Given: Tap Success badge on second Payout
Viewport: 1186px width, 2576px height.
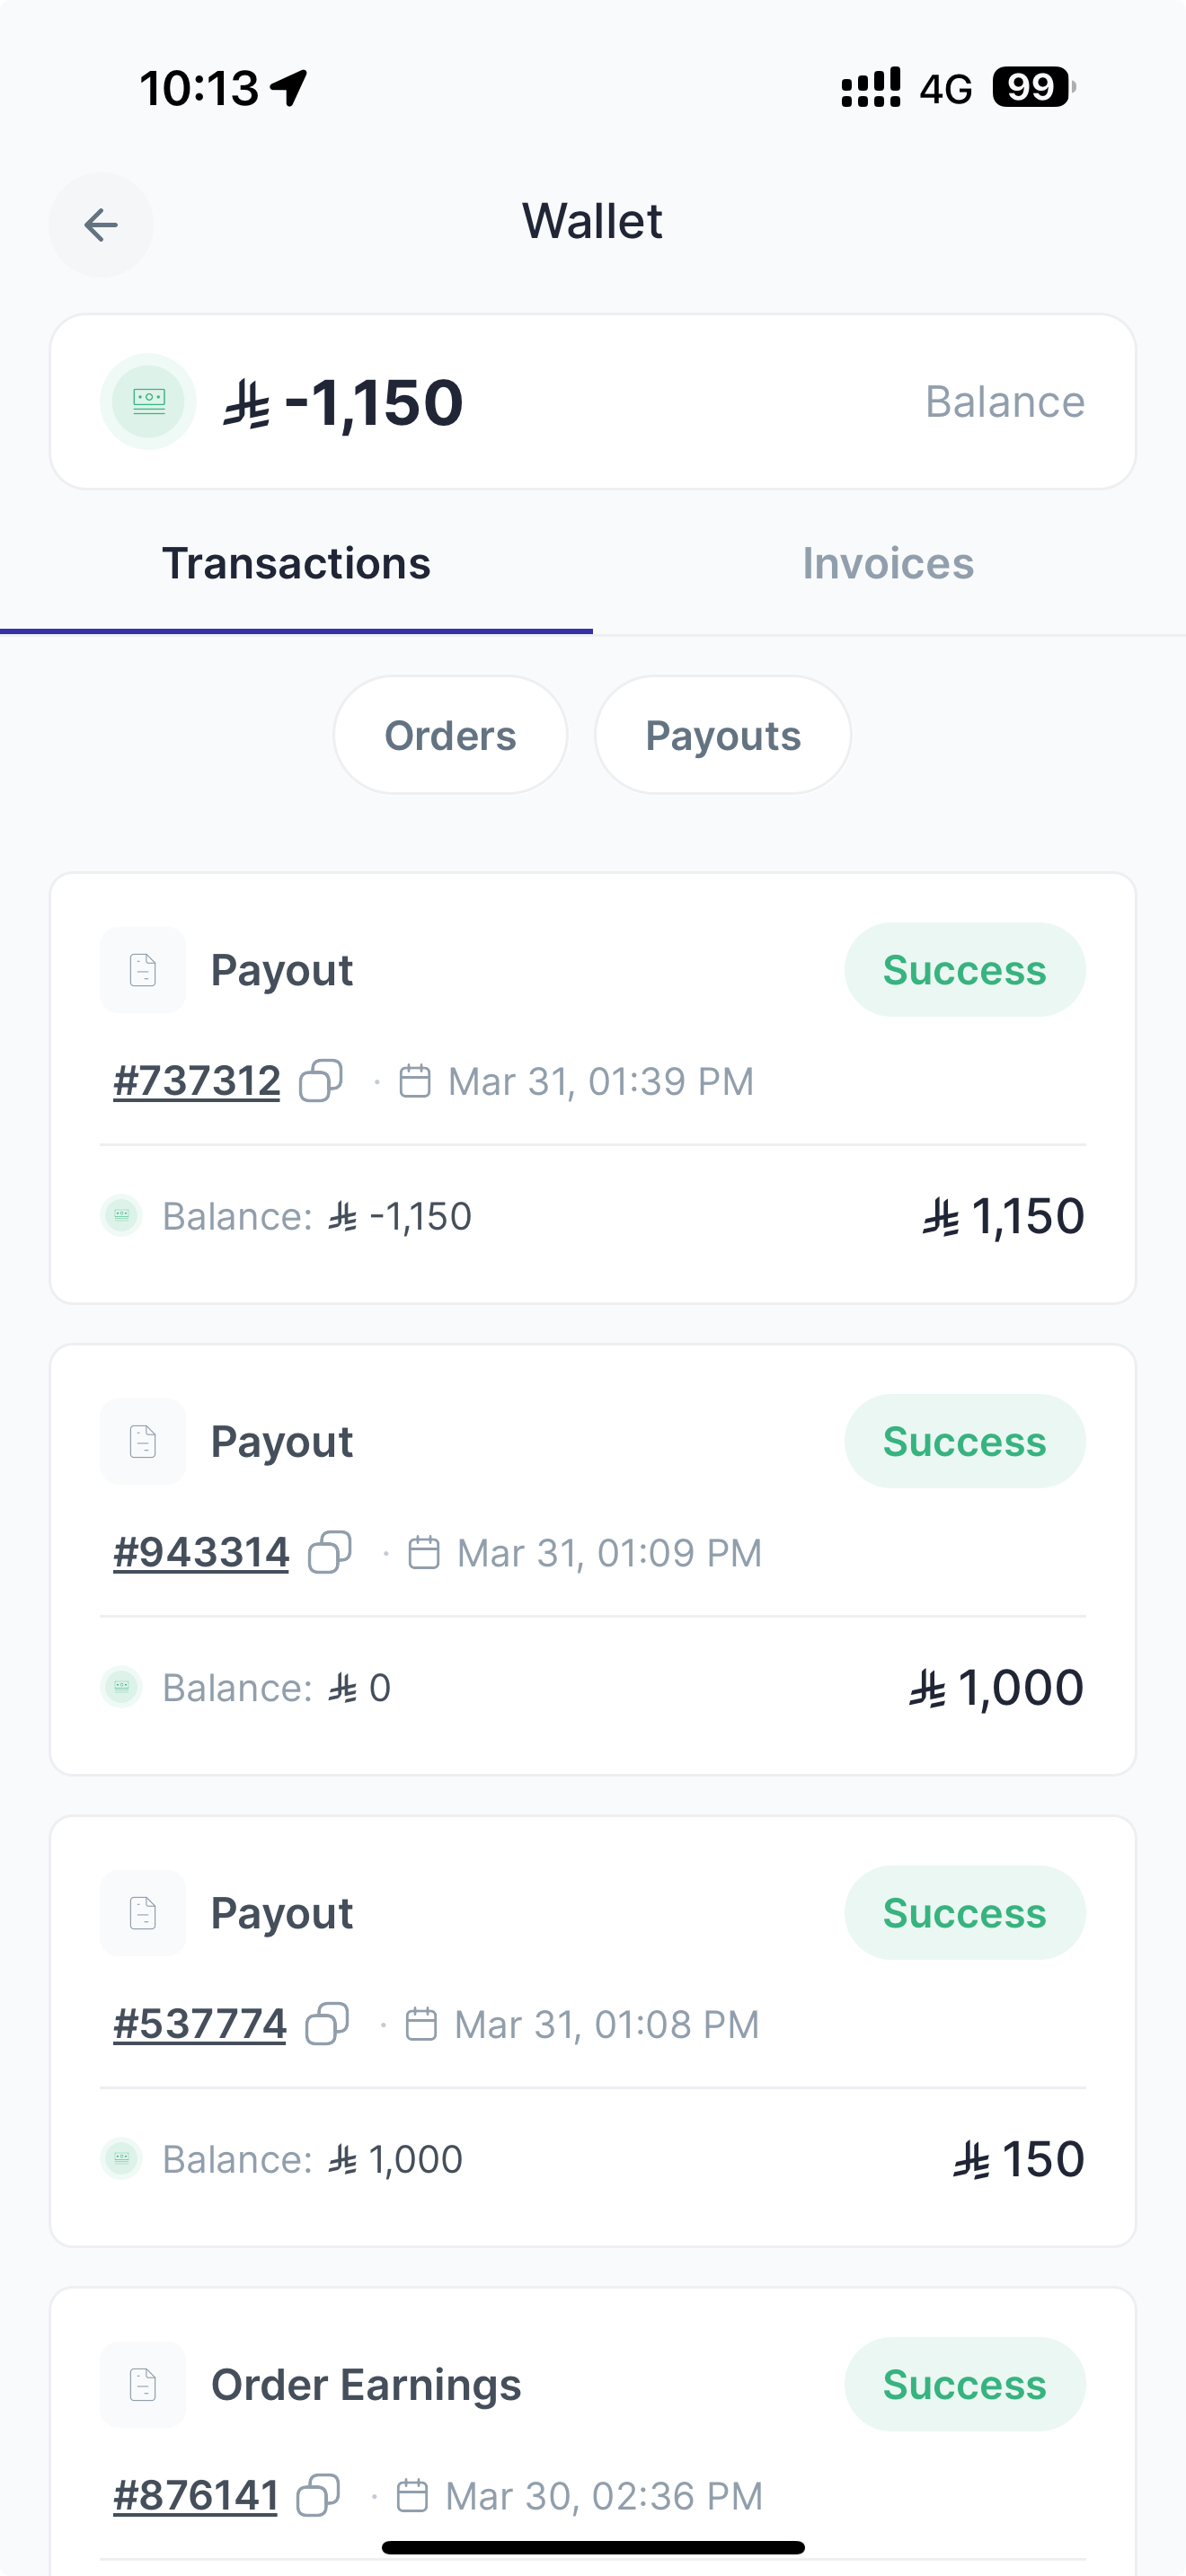Looking at the screenshot, I should (965, 1441).
